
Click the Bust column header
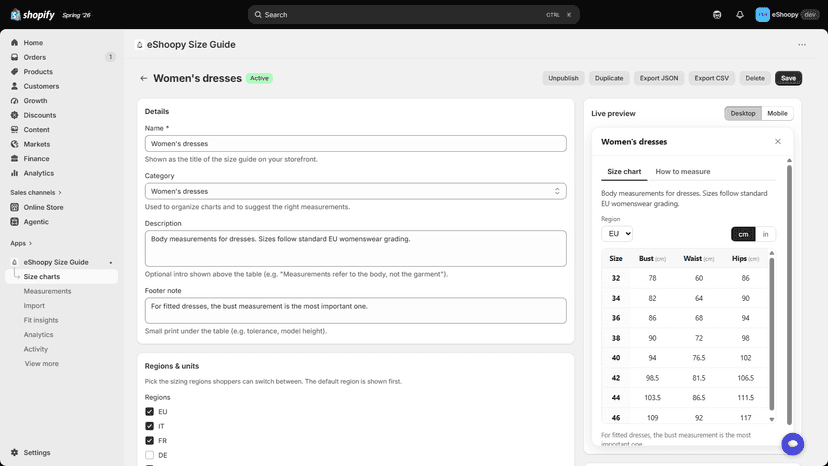(652, 259)
